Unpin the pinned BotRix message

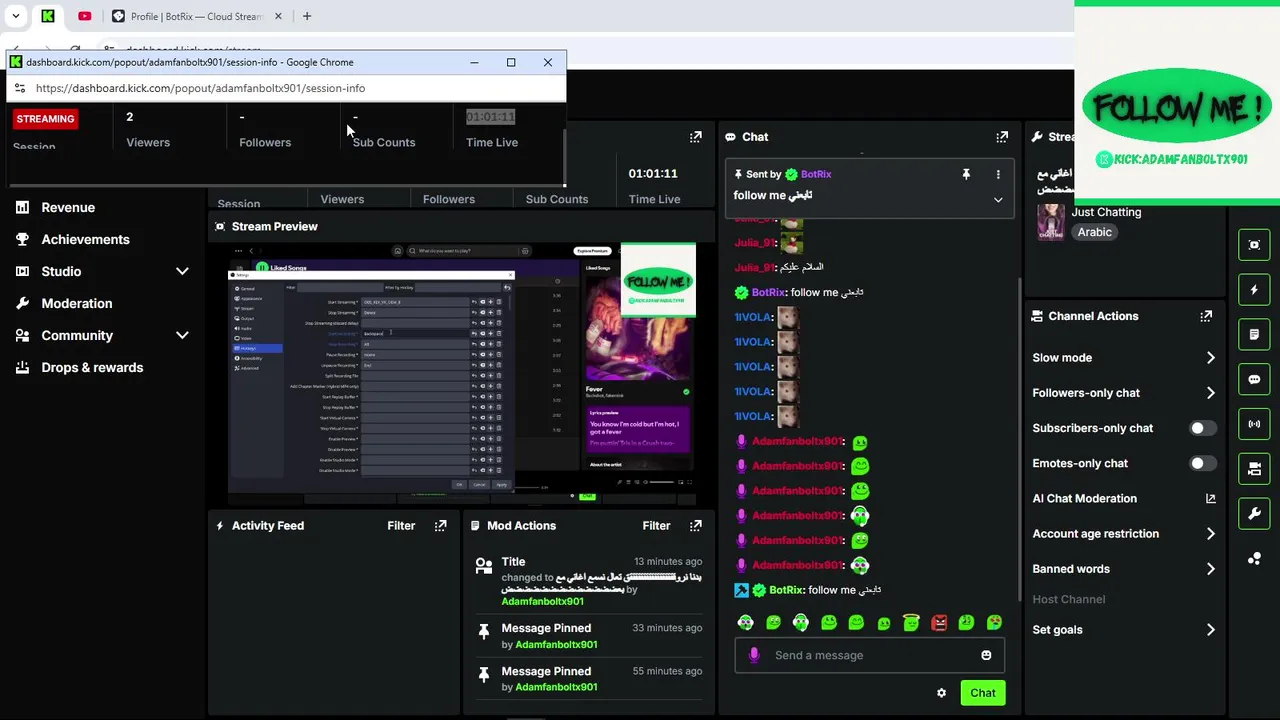tap(966, 174)
